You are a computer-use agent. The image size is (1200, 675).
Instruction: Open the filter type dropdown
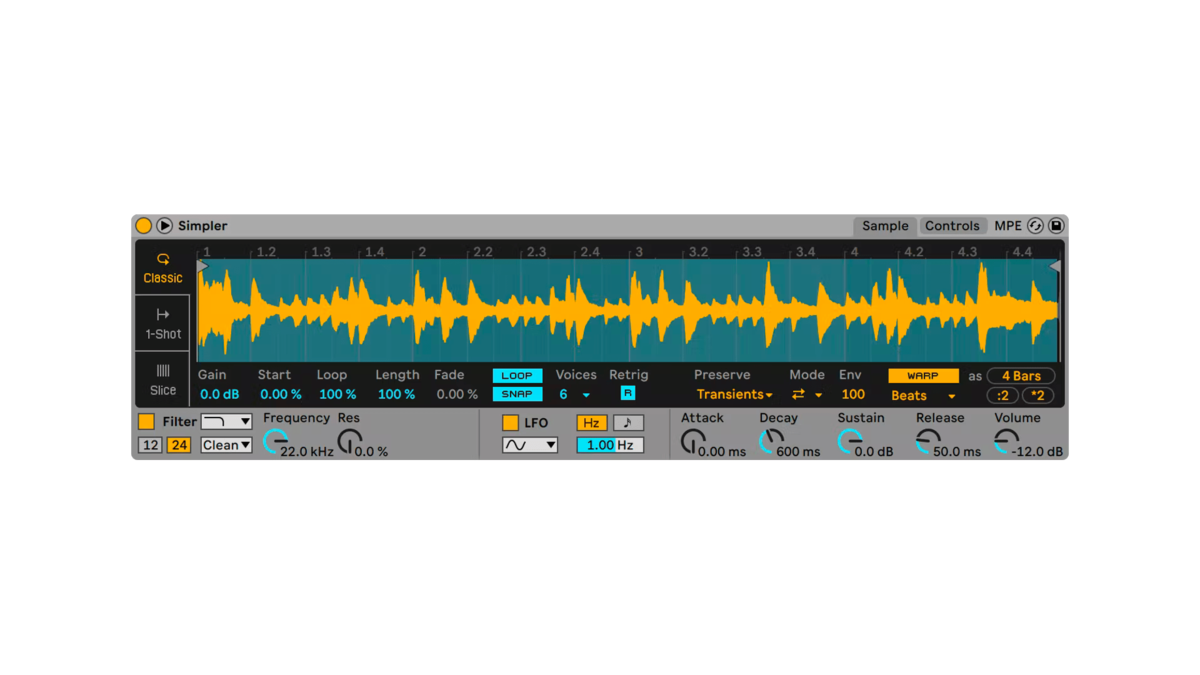(226, 422)
